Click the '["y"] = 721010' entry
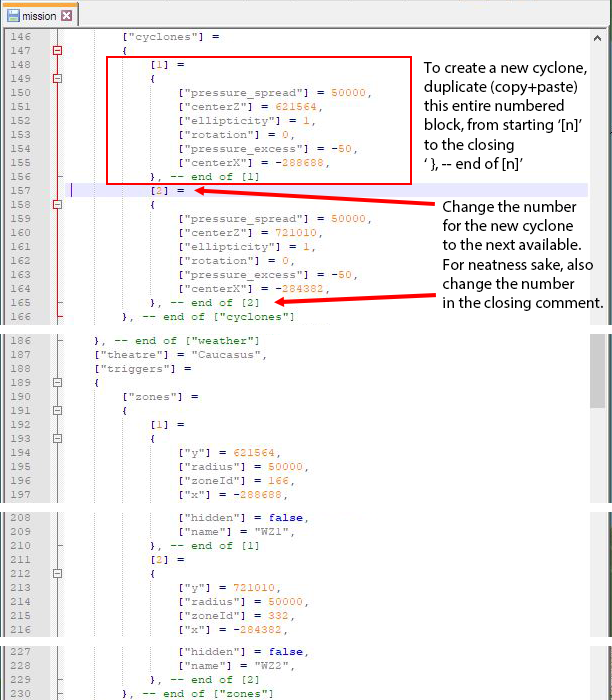This screenshot has width=612, height=700. pyautogui.click(x=229, y=588)
